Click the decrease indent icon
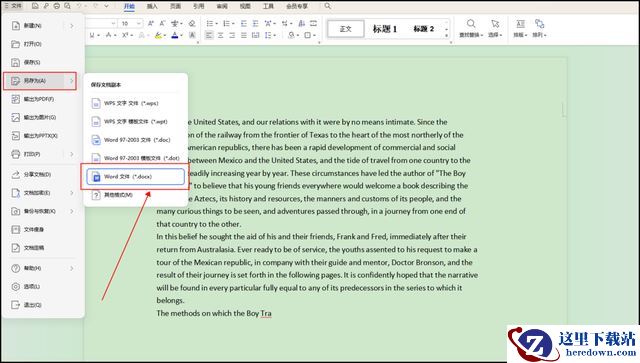This screenshot has width=640, height=363. [x=244, y=24]
